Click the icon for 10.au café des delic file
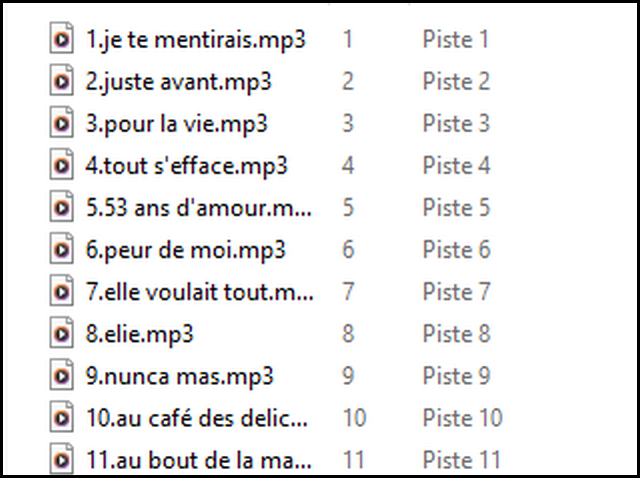 62,418
